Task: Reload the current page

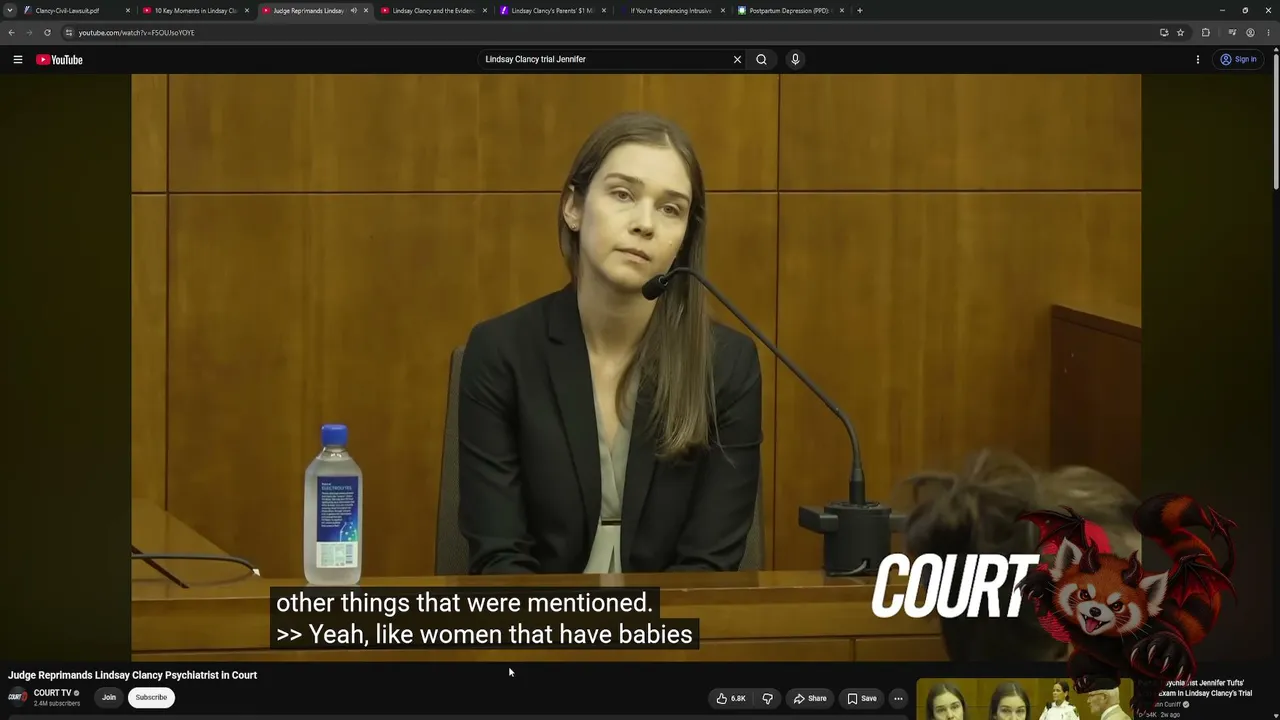Action: [x=47, y=32]
